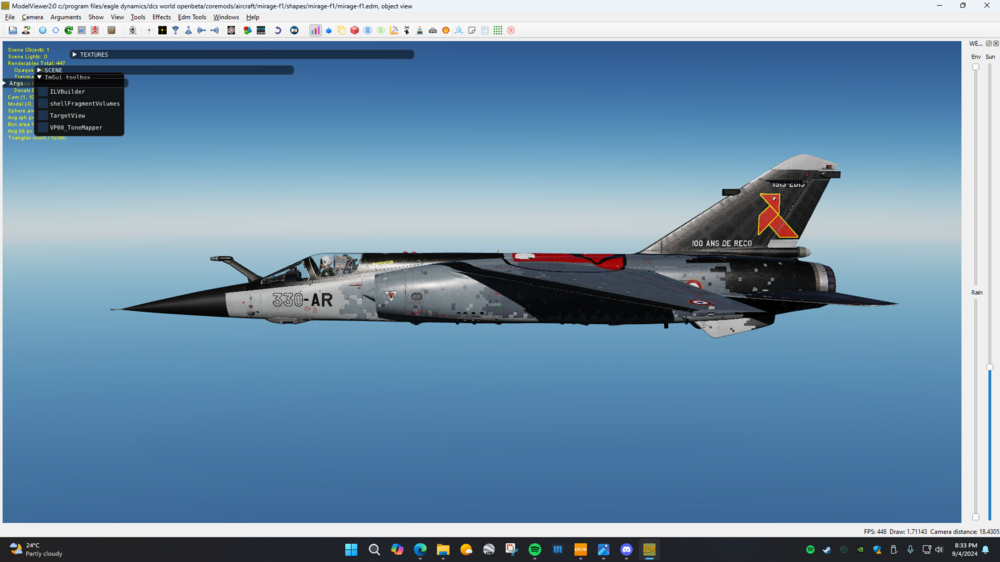Open the weather widget showing 24°C
The image size is (1000, 562).
36,549
